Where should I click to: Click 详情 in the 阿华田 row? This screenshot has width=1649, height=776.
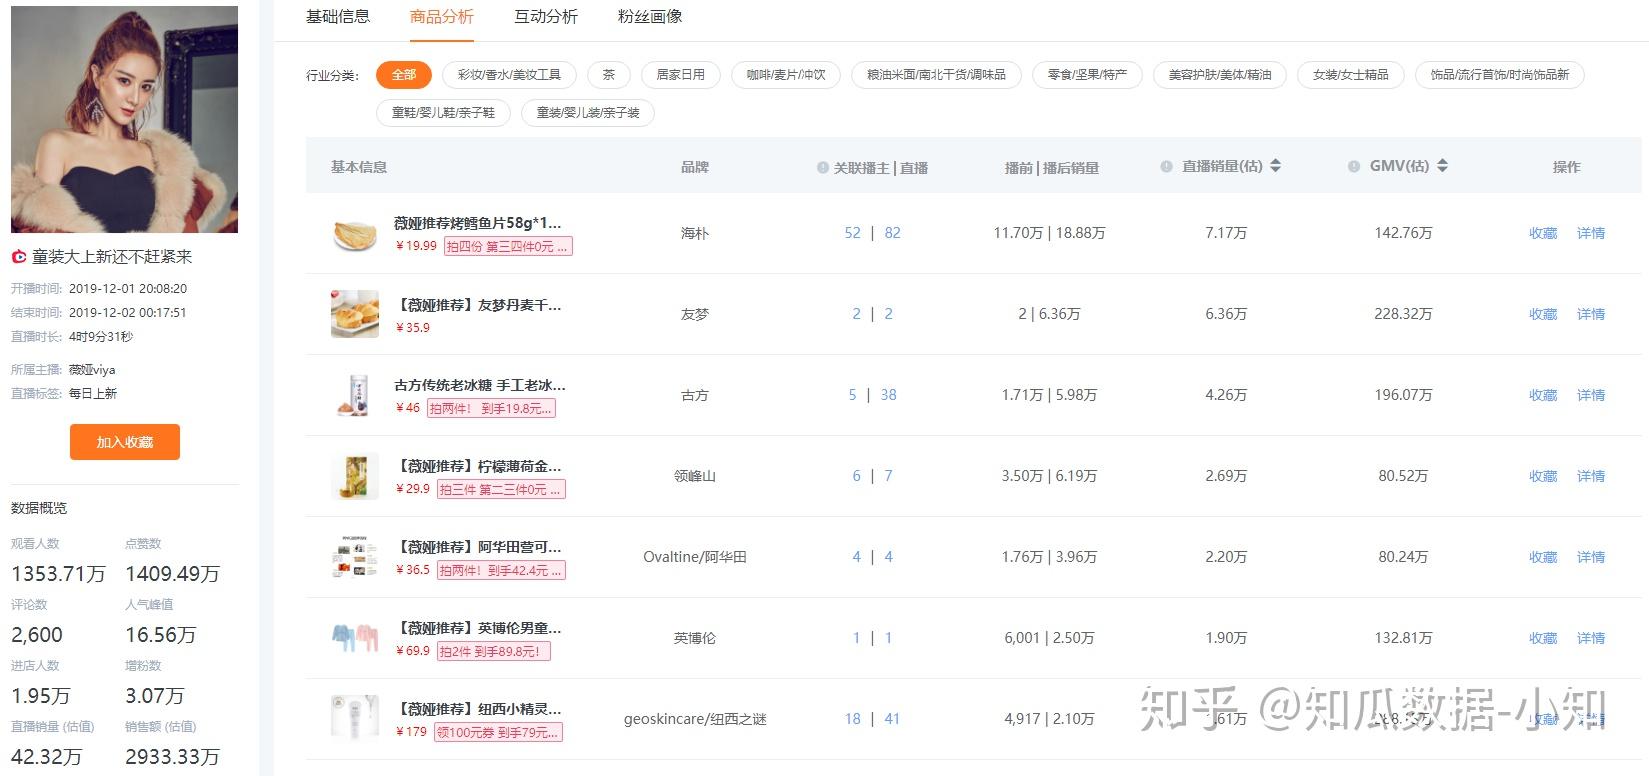pos(1591,557)
